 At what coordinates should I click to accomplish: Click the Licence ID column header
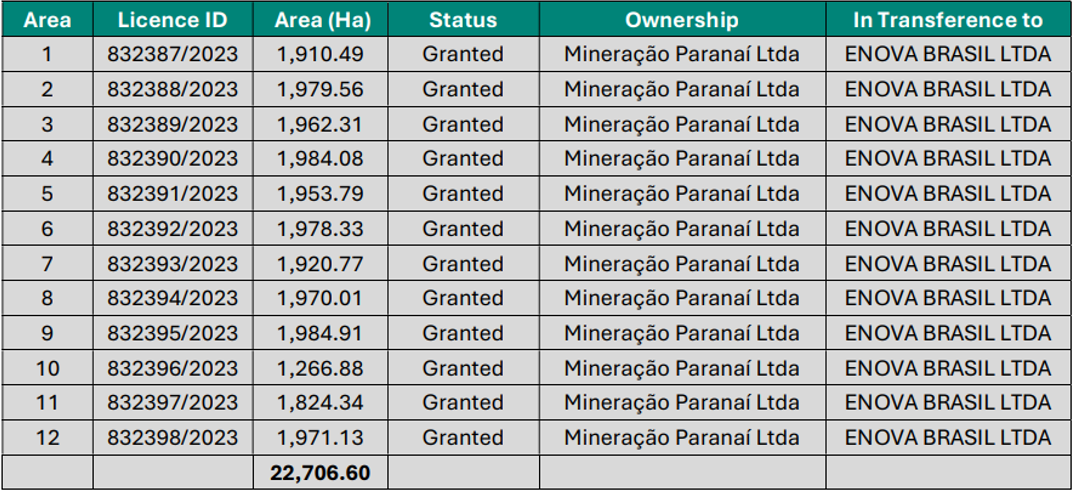click(173, 20)
